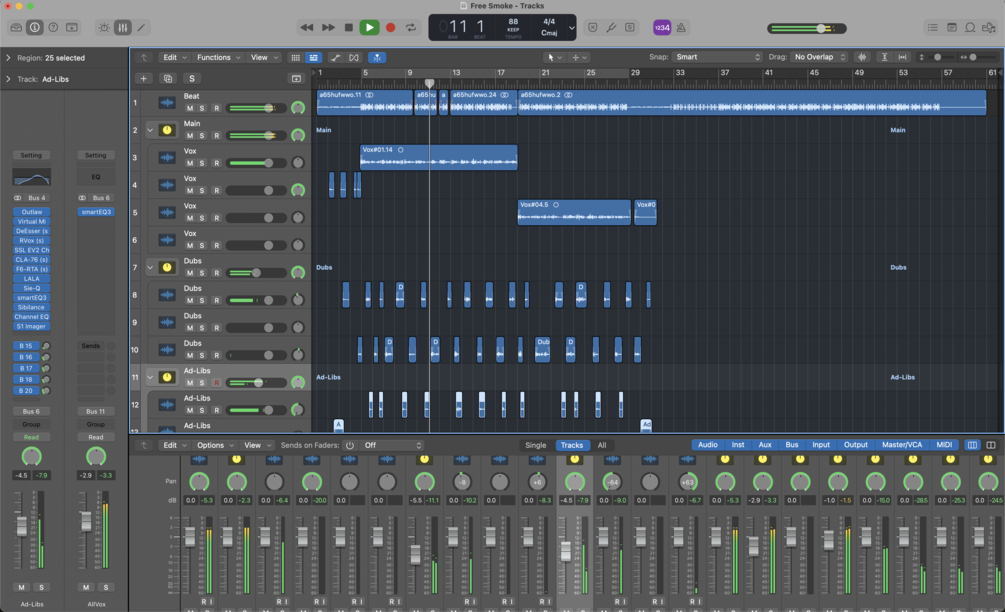Open the Loop Browser icon
The image size is (1005, 612).
coord(970,28)
